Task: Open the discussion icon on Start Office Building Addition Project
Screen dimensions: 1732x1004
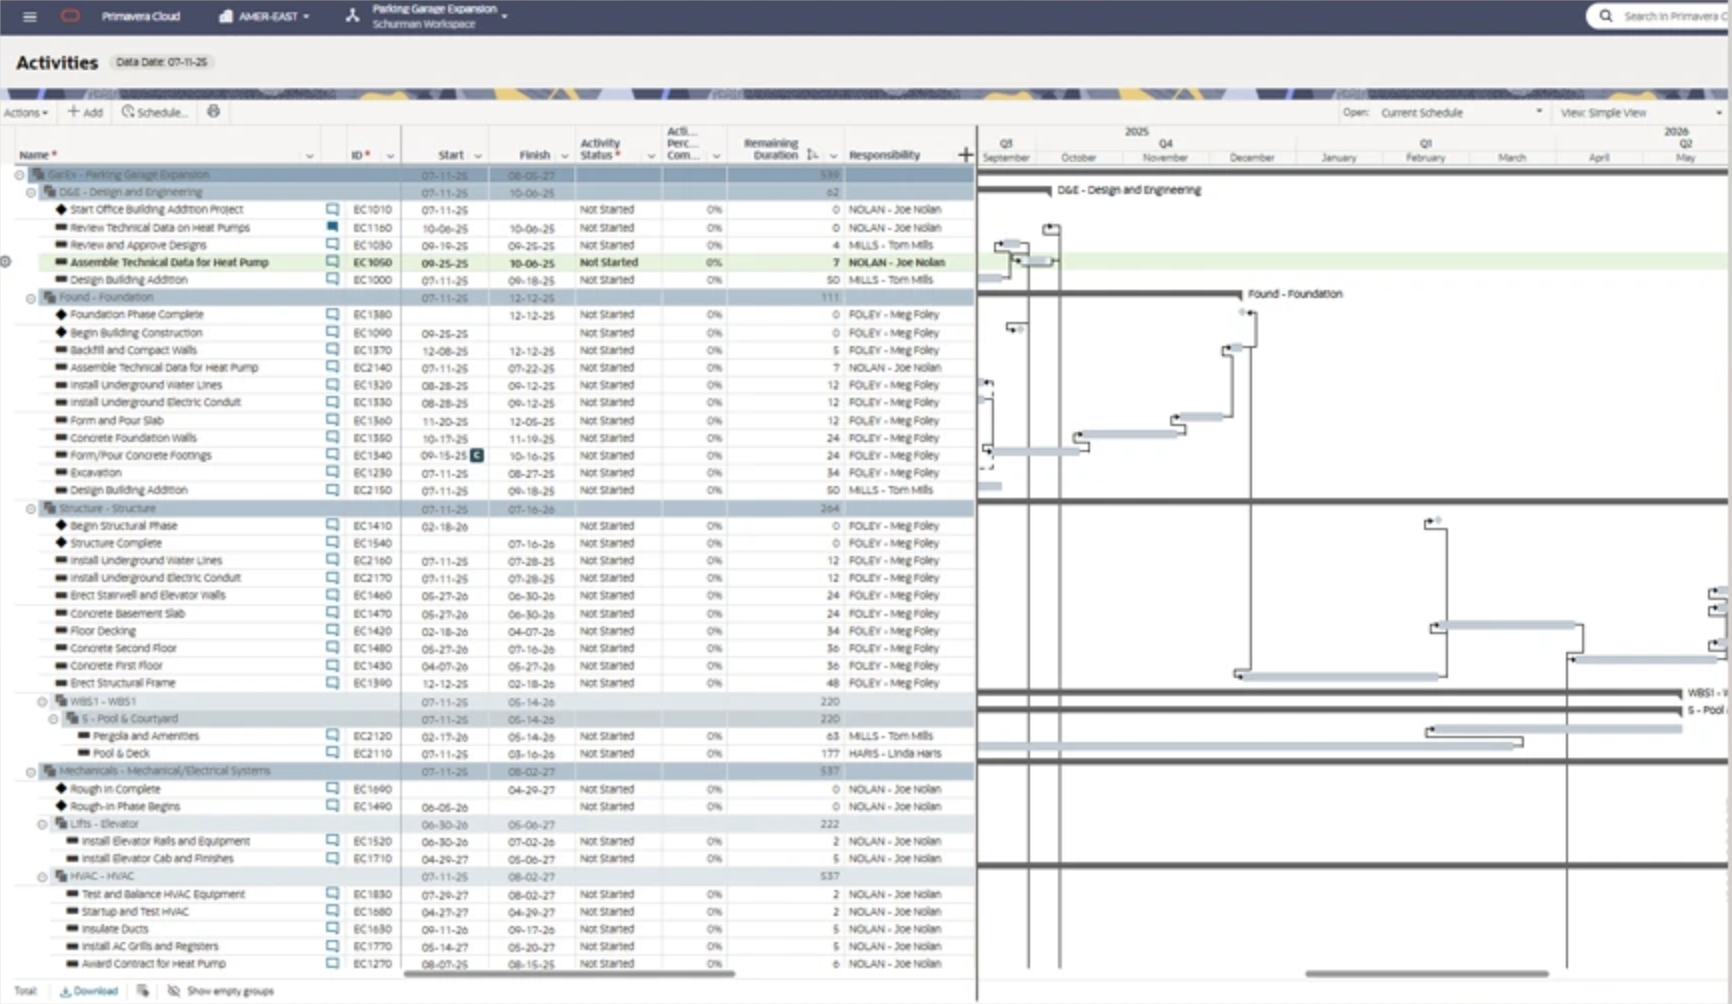Action: coord(331,209)
